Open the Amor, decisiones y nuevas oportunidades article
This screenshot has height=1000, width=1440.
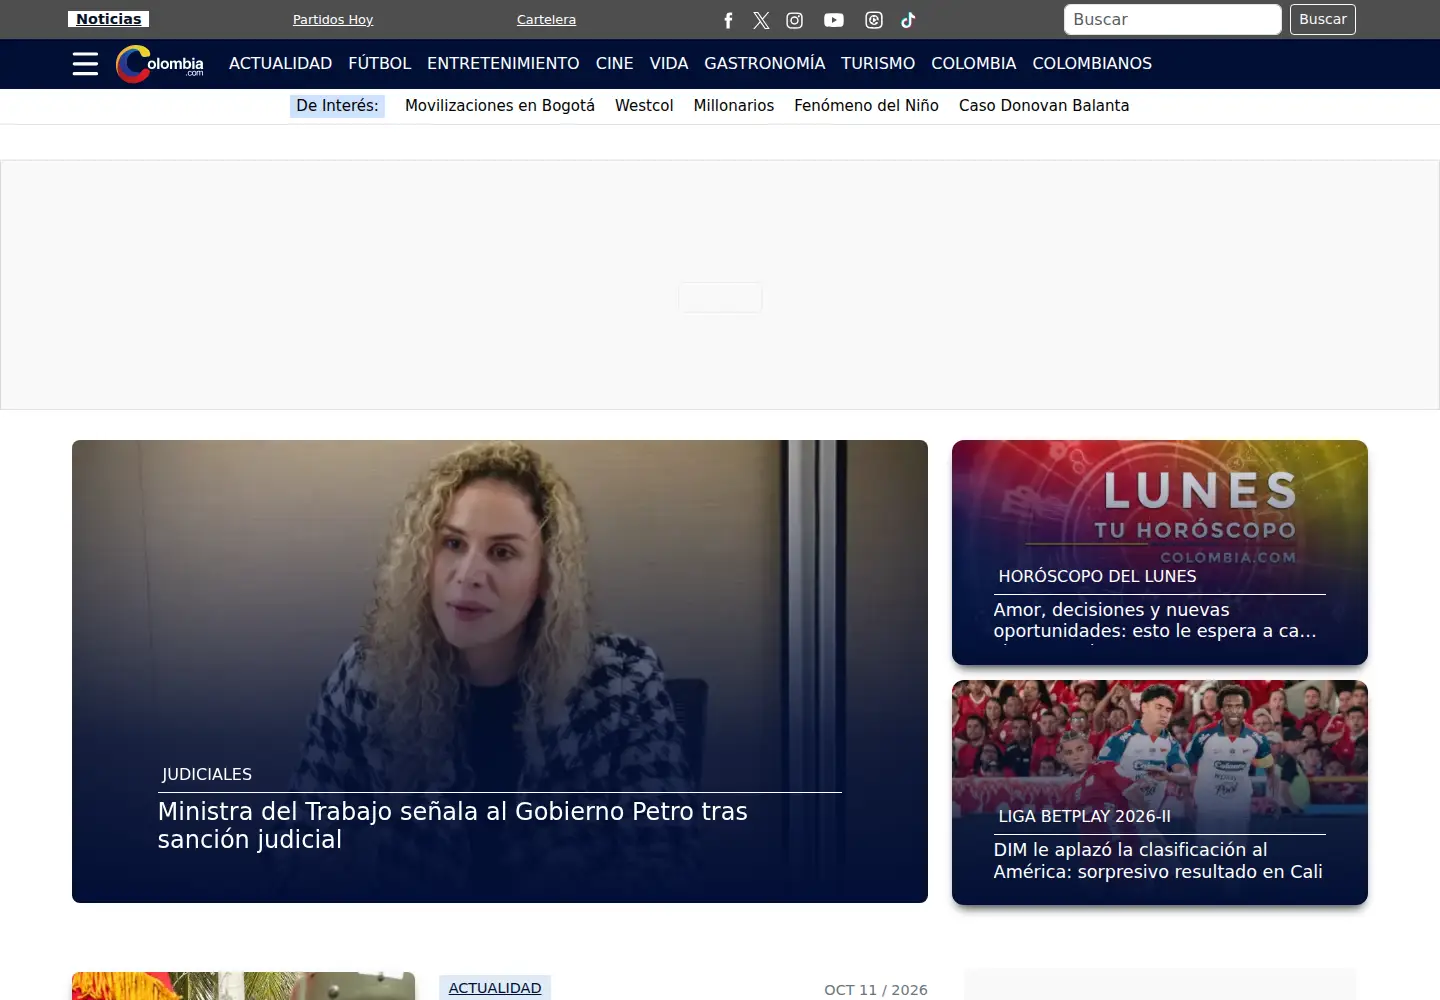click(x=1155, y=620)
